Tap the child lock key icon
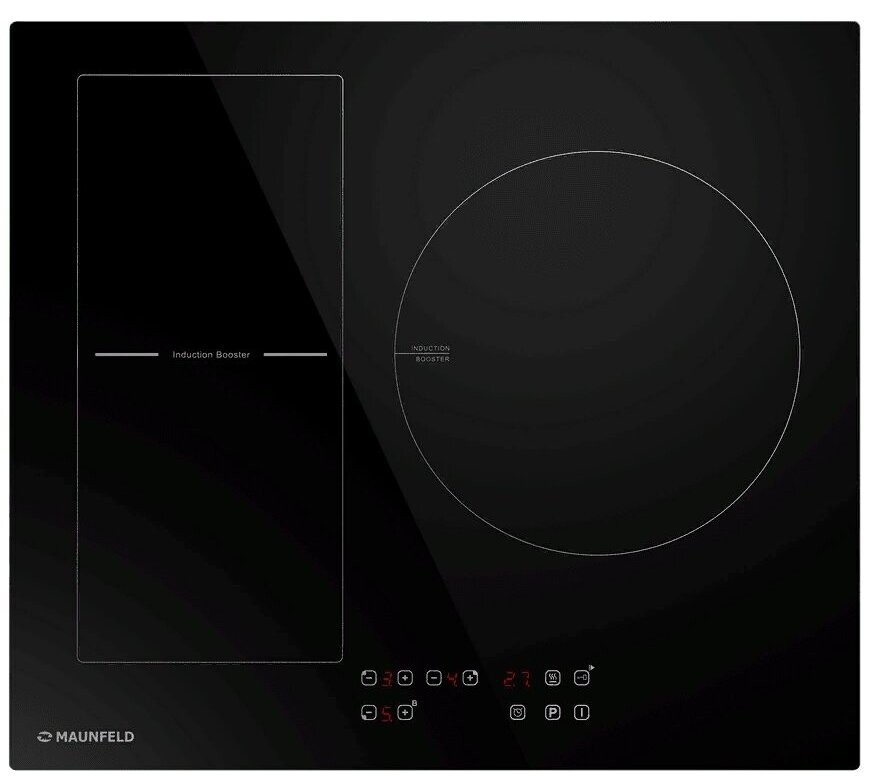 pos(582,678)
